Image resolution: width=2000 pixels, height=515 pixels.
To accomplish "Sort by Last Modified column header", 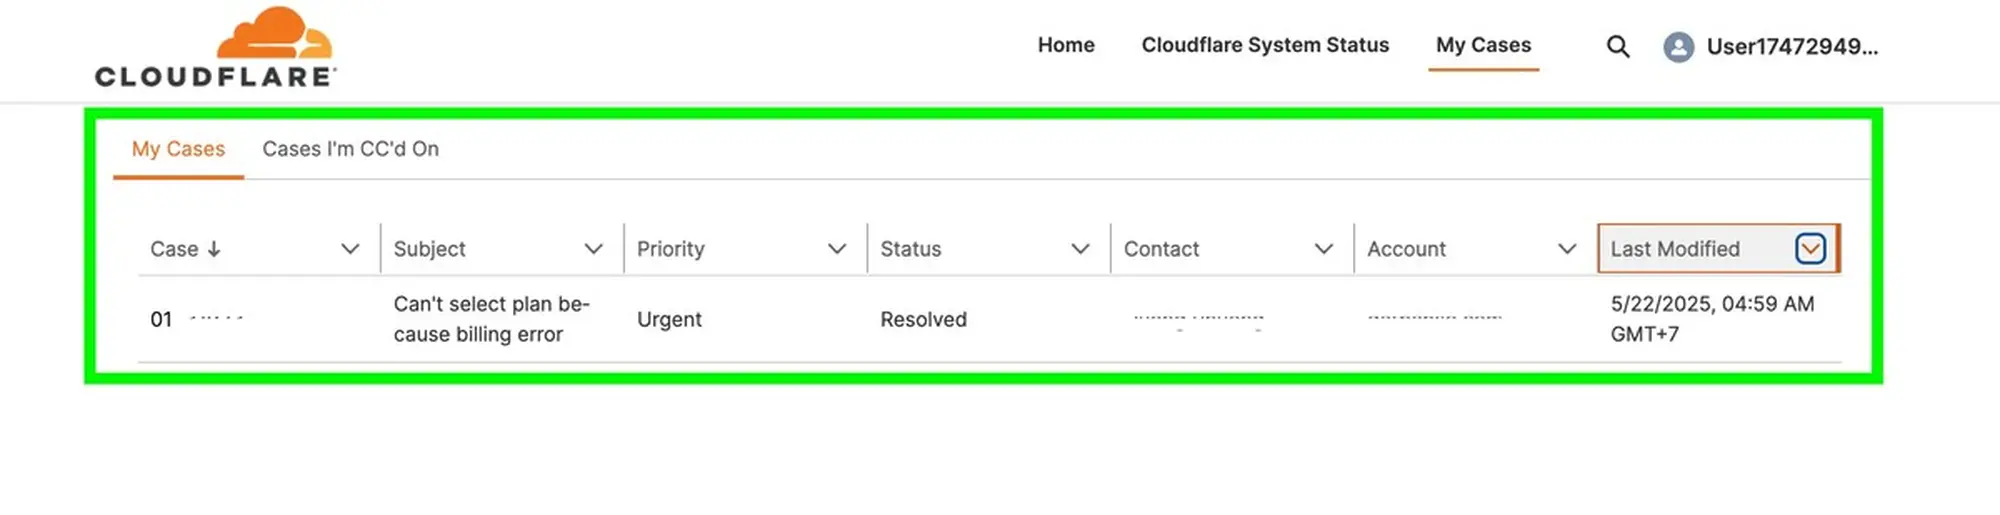I will click(1675, 249).
